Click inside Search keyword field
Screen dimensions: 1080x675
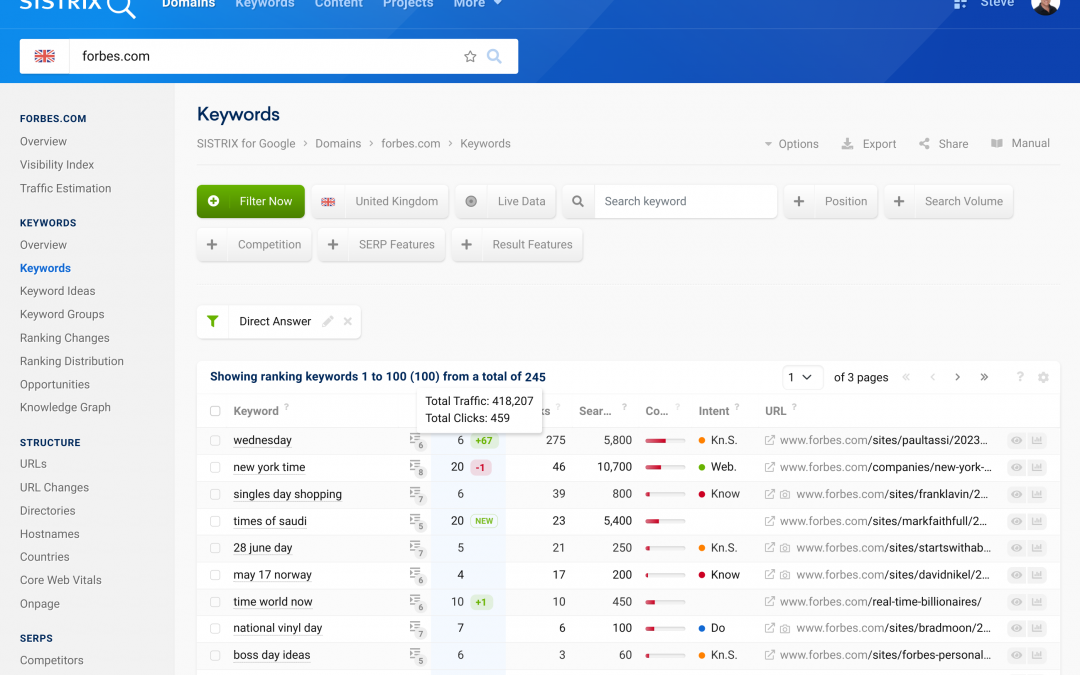tap(684, 201)
